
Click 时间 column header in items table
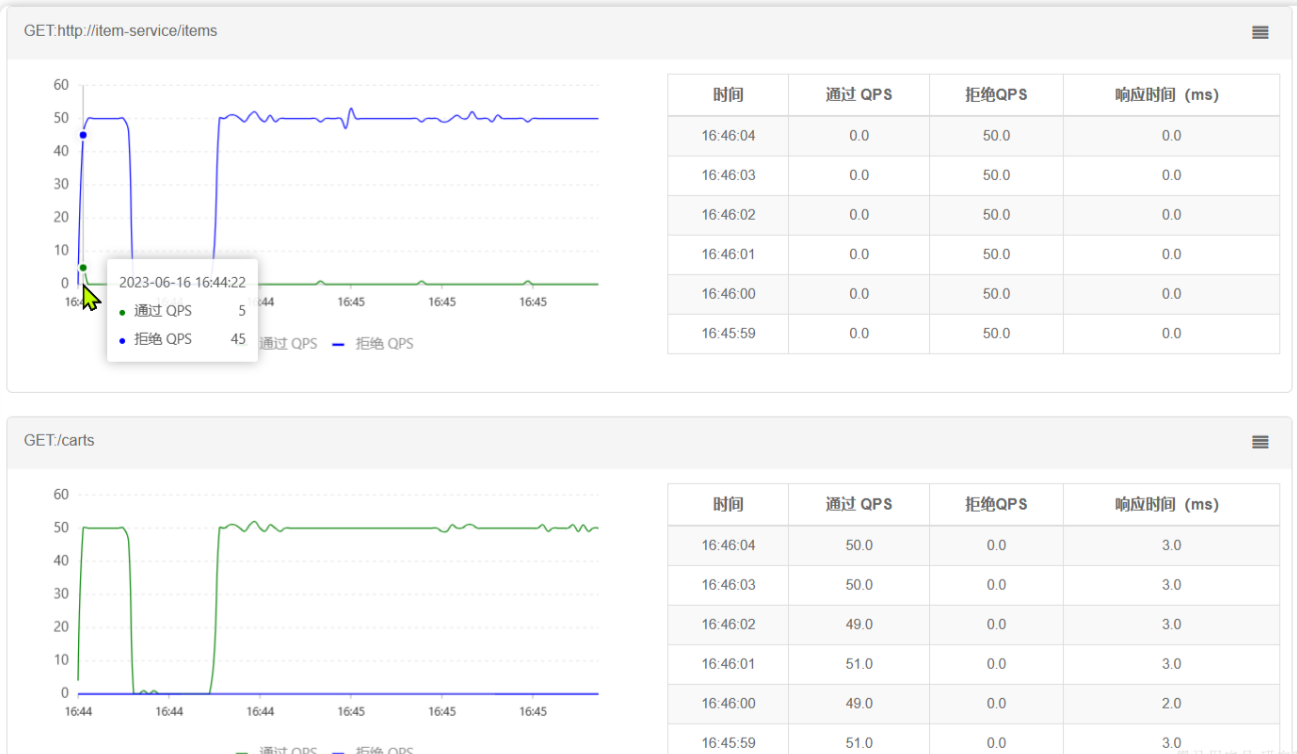point(728,95)
